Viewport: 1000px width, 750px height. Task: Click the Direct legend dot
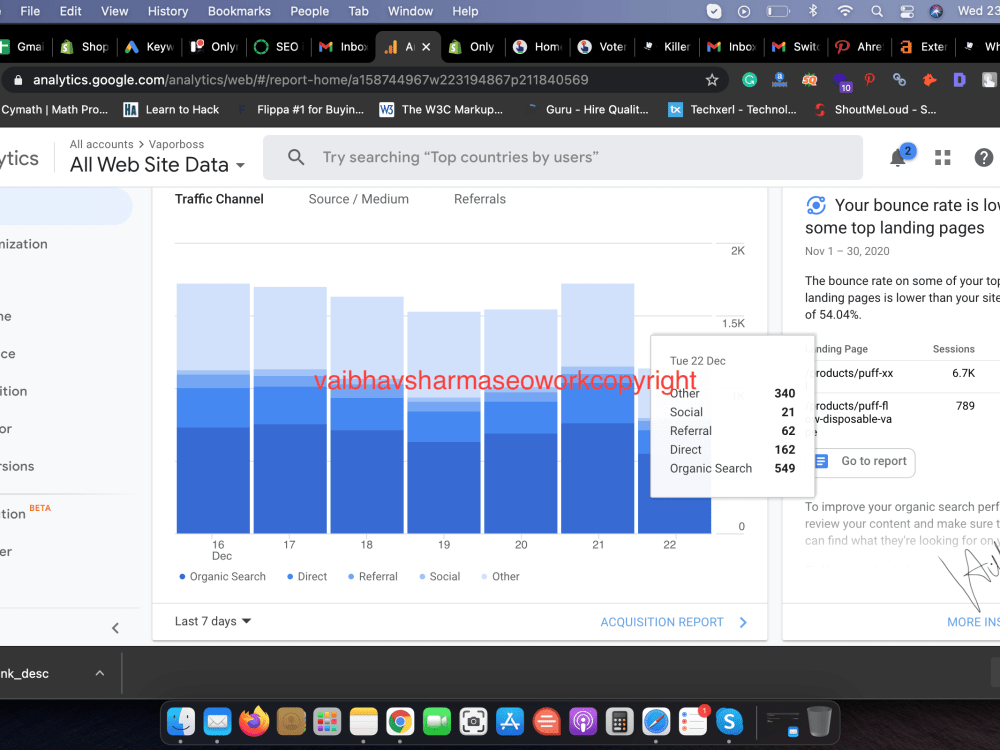[x=290, y=577]
